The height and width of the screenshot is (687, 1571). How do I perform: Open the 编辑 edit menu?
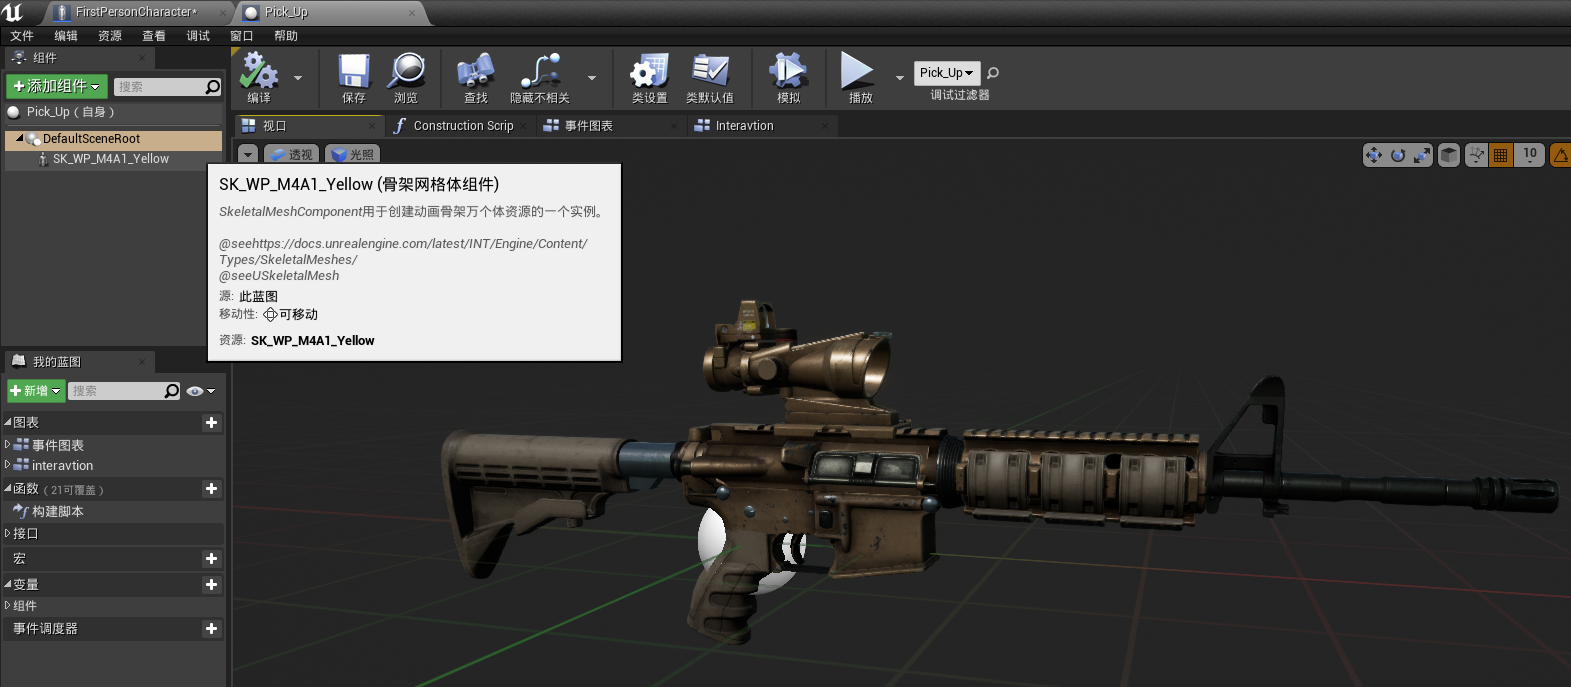tap(66, 36)
